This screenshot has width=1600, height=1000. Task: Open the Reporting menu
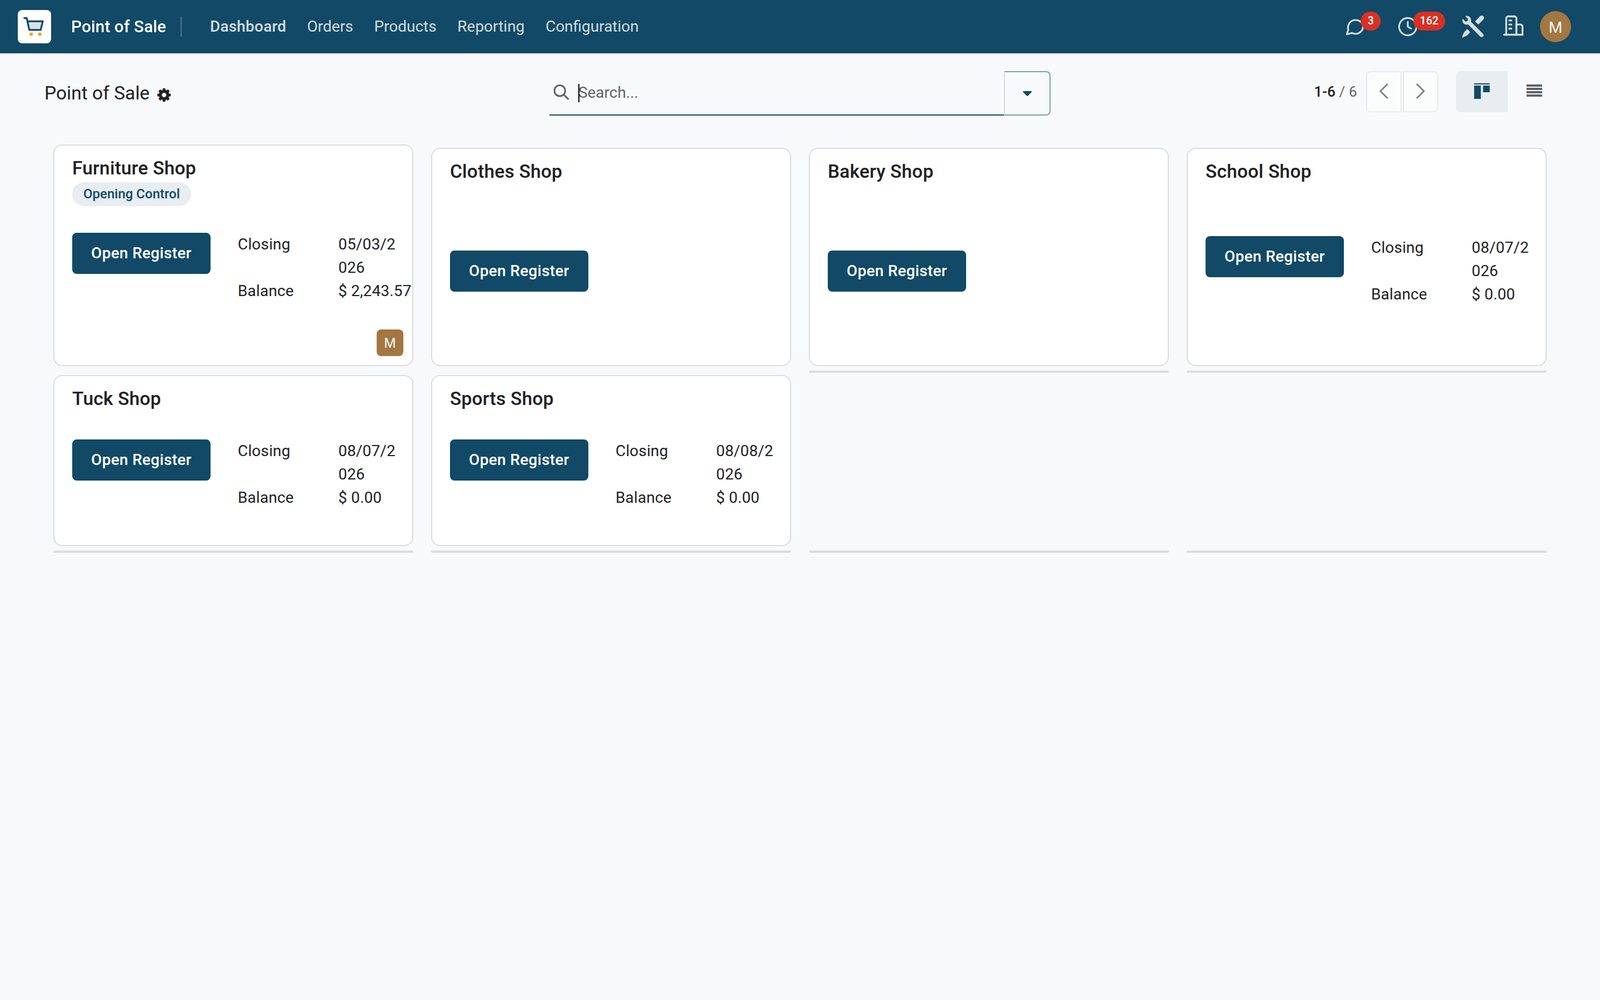(491, 27)
